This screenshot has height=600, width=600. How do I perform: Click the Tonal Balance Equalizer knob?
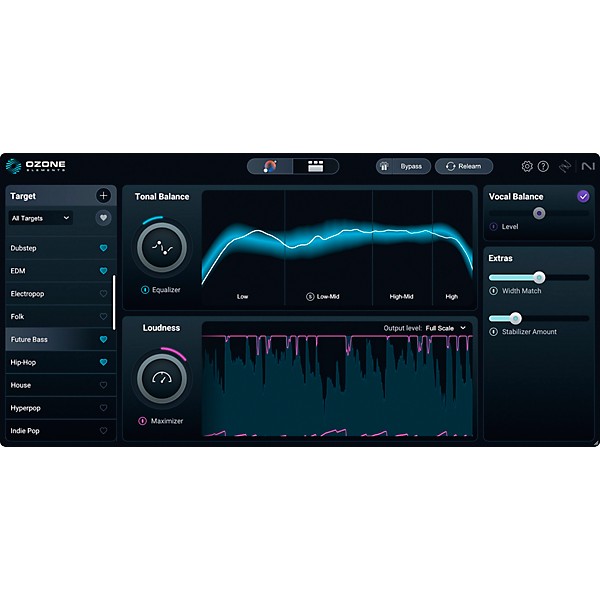click(162, 247)
